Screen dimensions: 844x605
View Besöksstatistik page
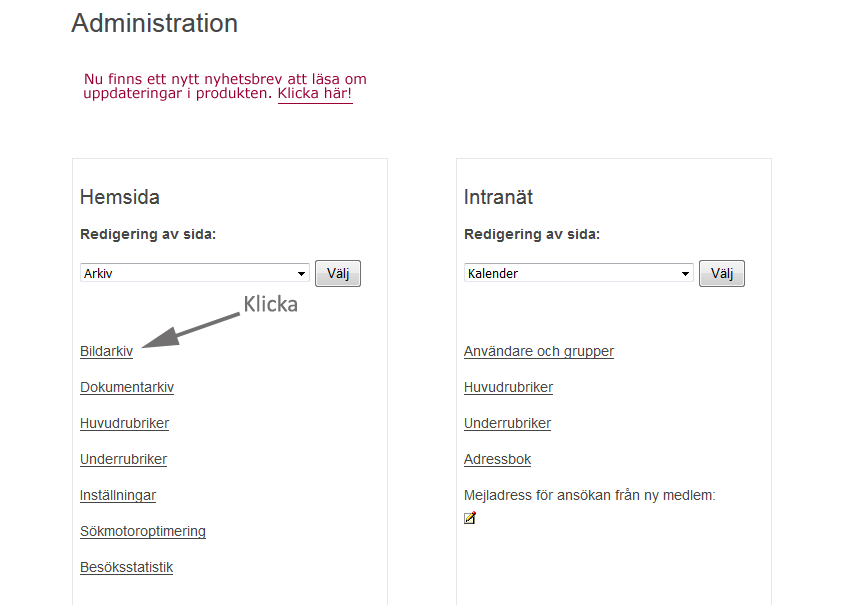pyautogui.click(x=126, y=568)
